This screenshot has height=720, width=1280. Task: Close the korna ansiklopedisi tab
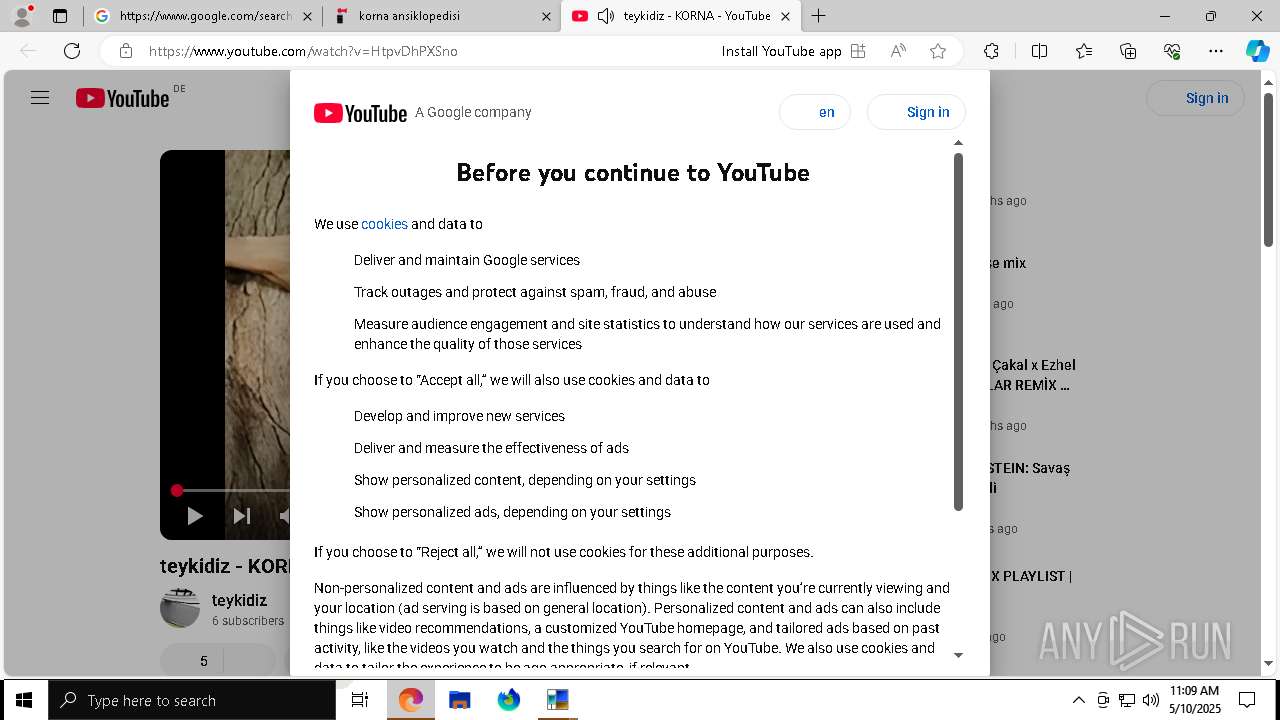[546, 16]
